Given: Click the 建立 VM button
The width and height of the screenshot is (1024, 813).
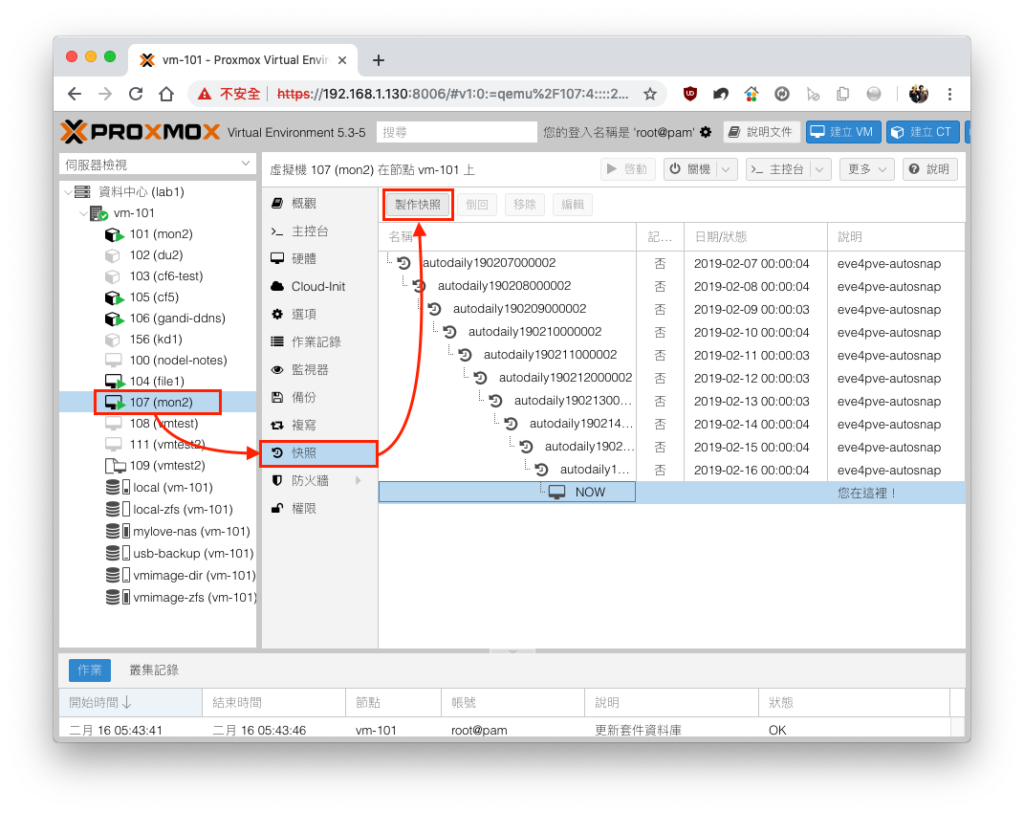Looking at the screenshot, I should (843, 132).
